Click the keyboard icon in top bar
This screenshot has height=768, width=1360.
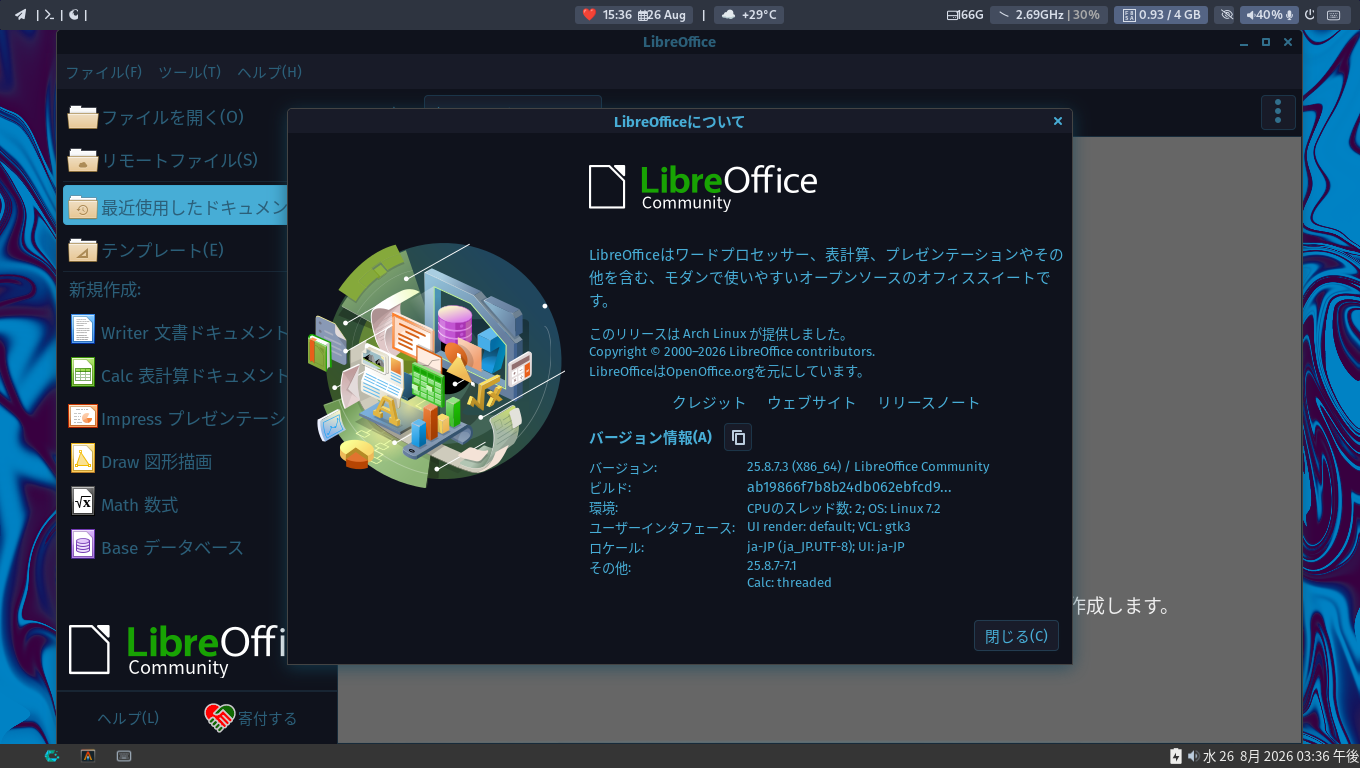(1333, 15)
